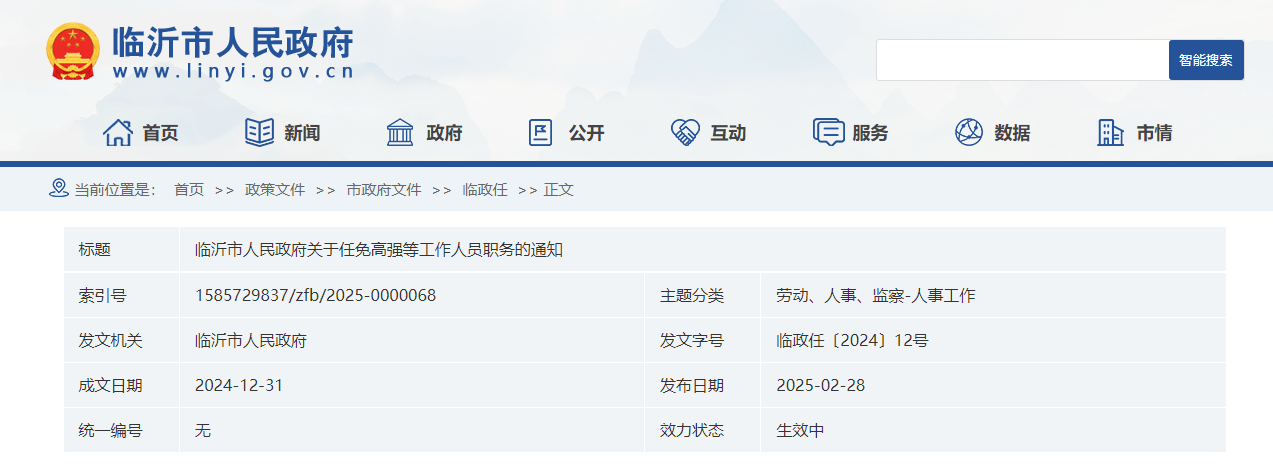
Task: Open the 数据 navigation menu item
Action: [1012, 133]
